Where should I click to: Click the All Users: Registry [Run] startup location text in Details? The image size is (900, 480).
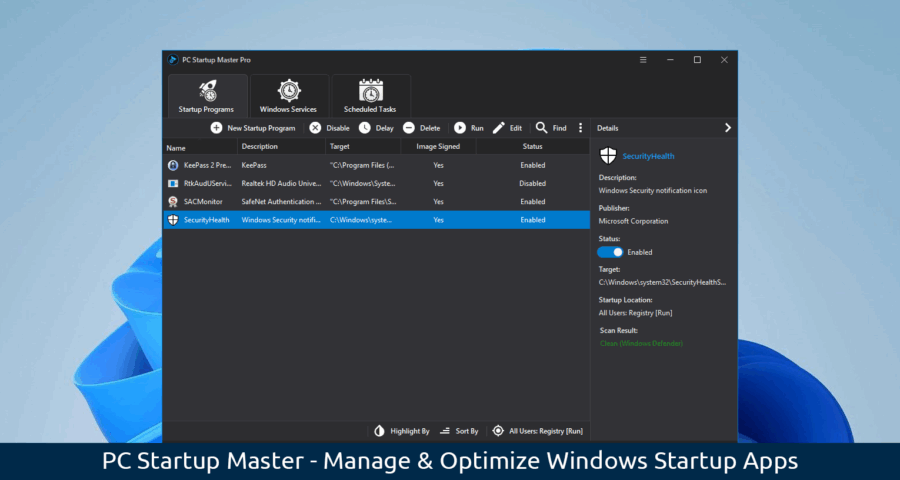[635, 313]
